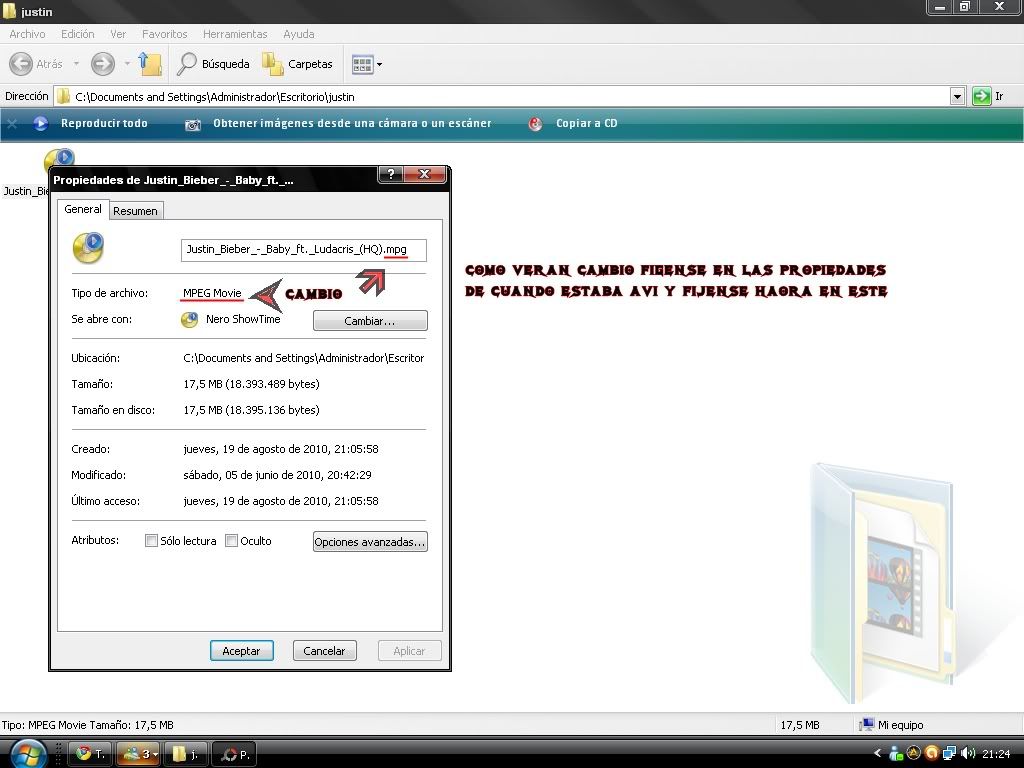Click the 21:24 taskbar clock
This screenshot has height=768, width=1024.
(x=996, y=754)
